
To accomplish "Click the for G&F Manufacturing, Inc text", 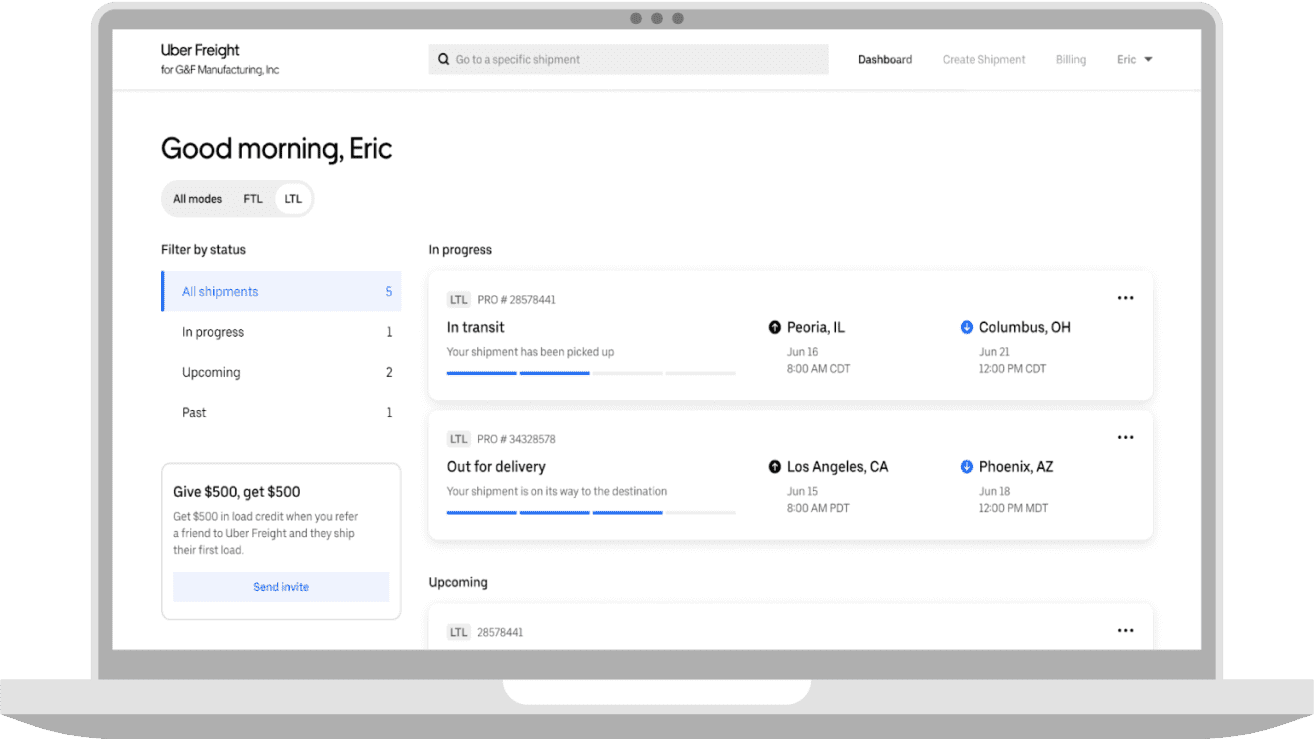I will 220,70.
